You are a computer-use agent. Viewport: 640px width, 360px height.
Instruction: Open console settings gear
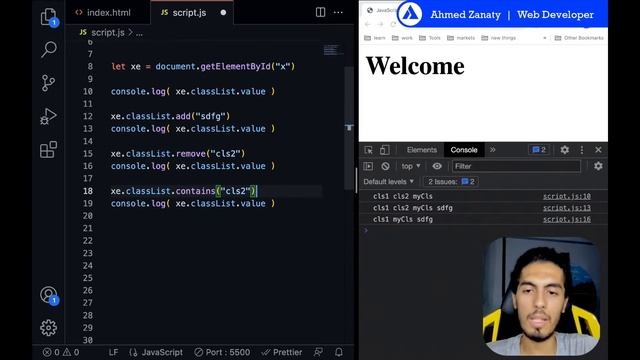click(x=598, y=166)
